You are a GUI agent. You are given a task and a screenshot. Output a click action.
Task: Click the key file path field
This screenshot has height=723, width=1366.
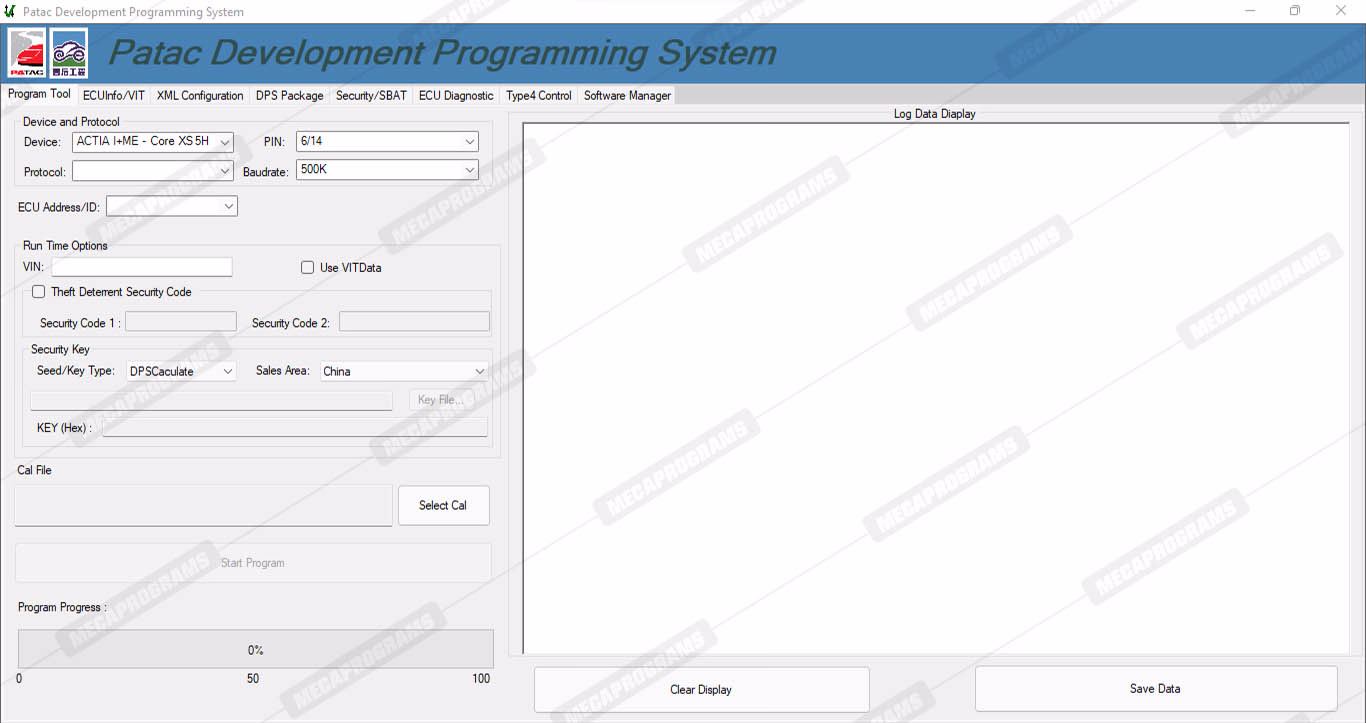[211, 400]
